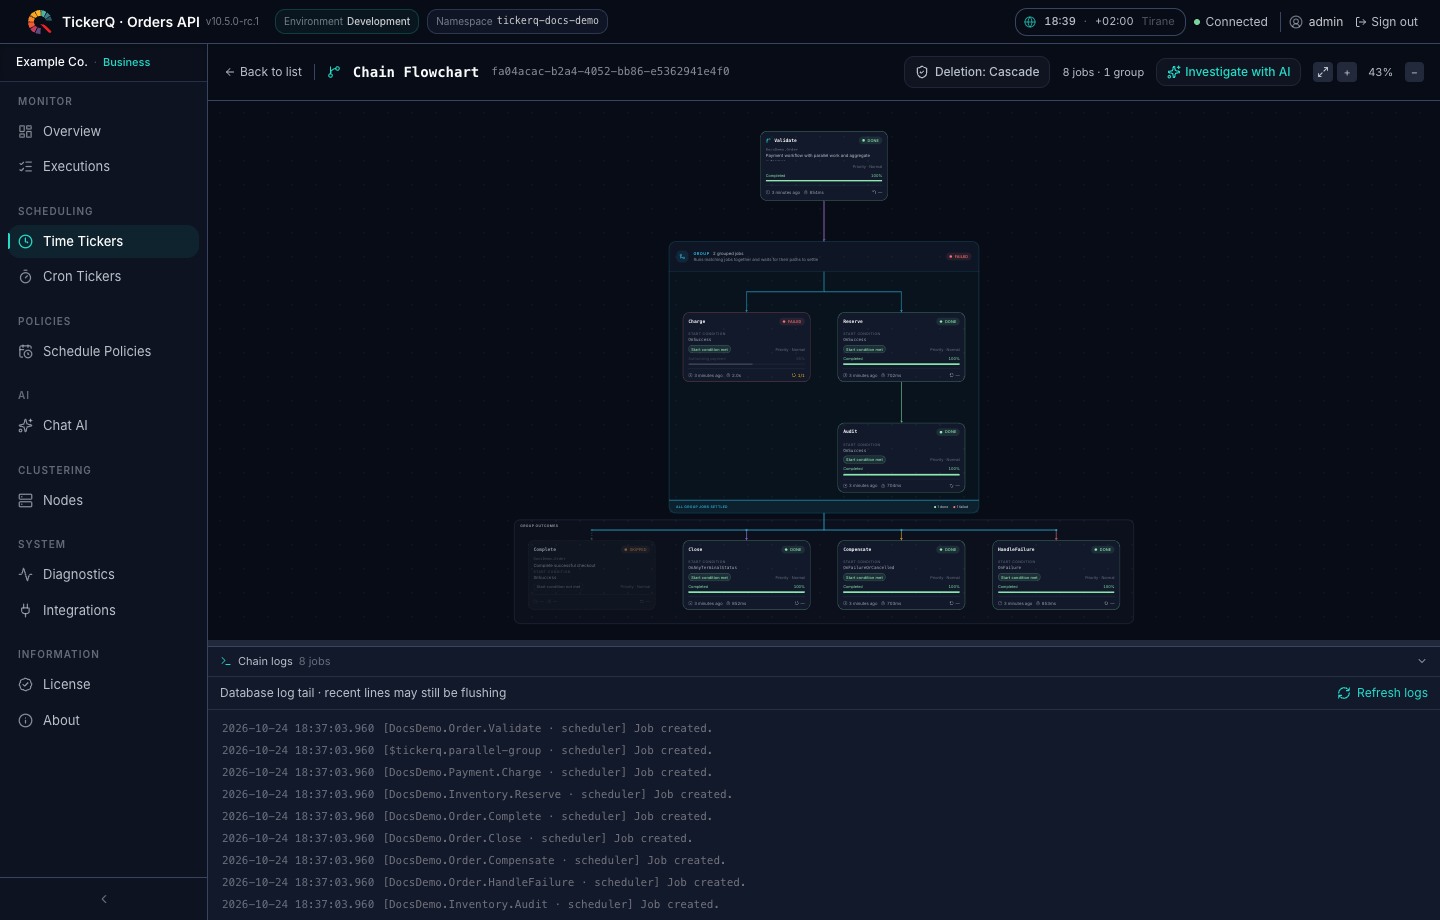
Task: Zoom in with the plus button
Action: 1347,72
